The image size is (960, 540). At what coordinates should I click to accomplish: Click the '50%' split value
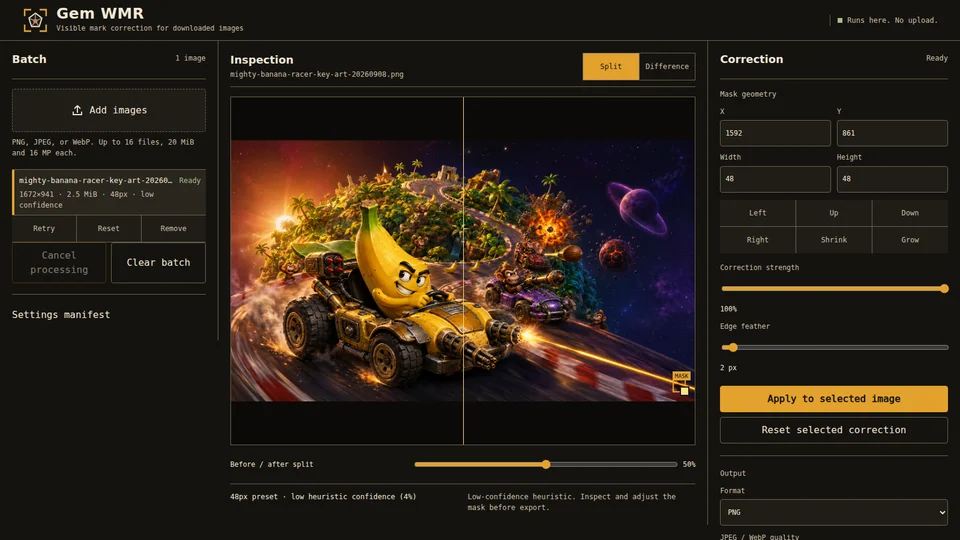click(689, 464)
